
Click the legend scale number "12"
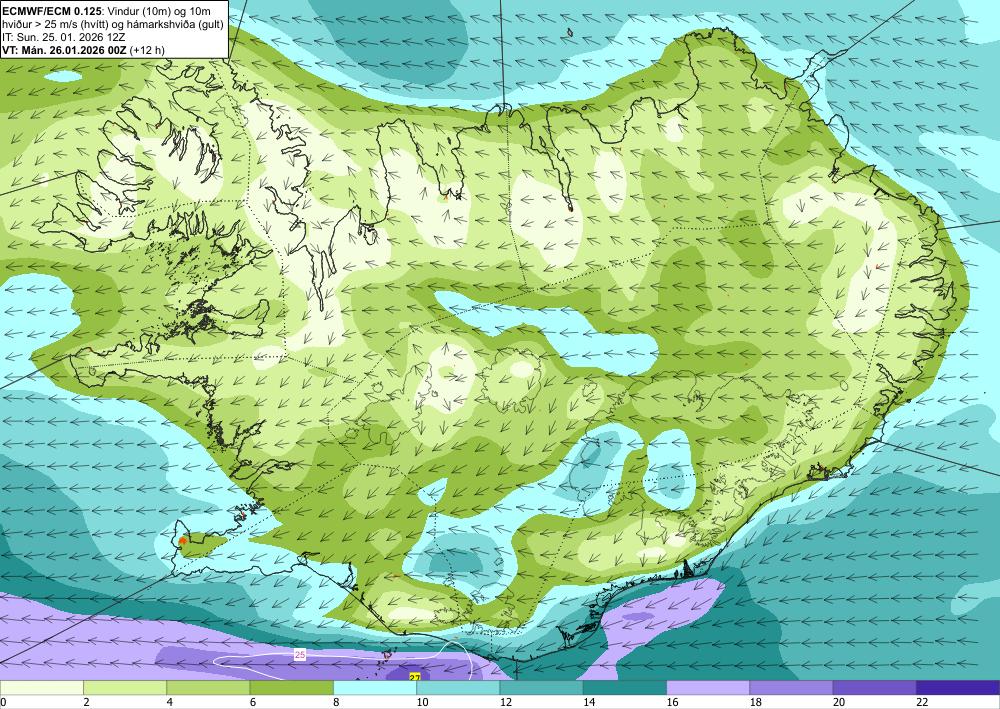coord(506,703)
